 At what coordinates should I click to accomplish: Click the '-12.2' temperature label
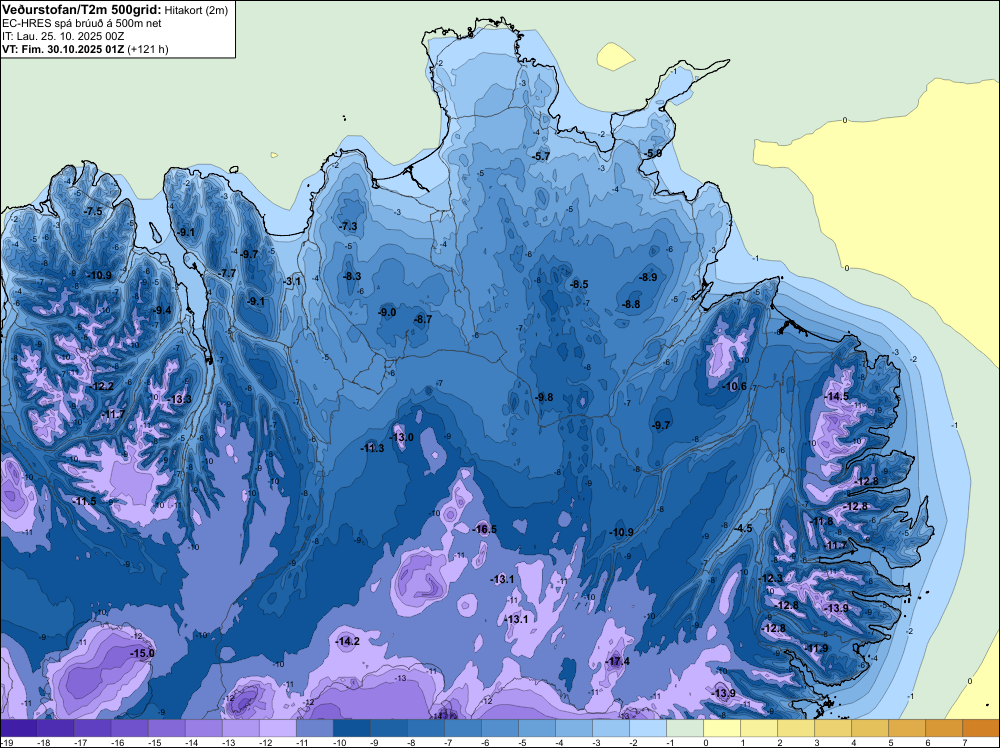tap(102, 386)
